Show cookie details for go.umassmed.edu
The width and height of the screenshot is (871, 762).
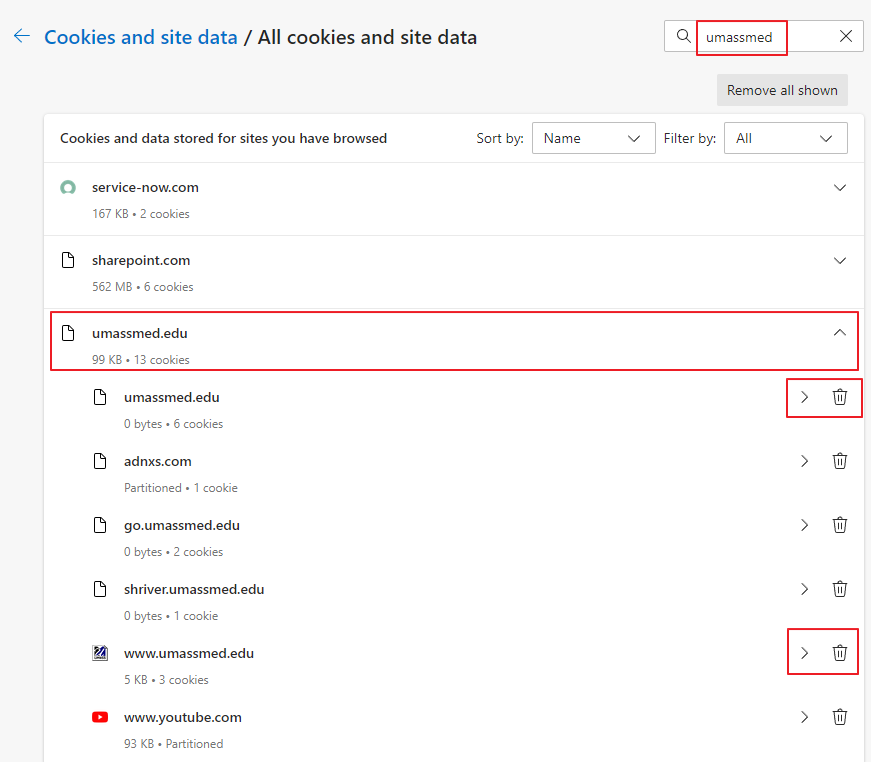coord(804,525)
